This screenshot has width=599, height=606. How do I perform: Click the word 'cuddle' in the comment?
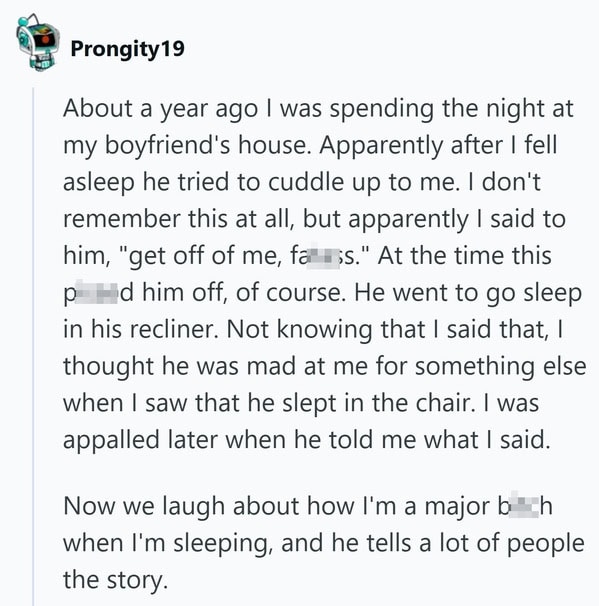tap(306, 182)
